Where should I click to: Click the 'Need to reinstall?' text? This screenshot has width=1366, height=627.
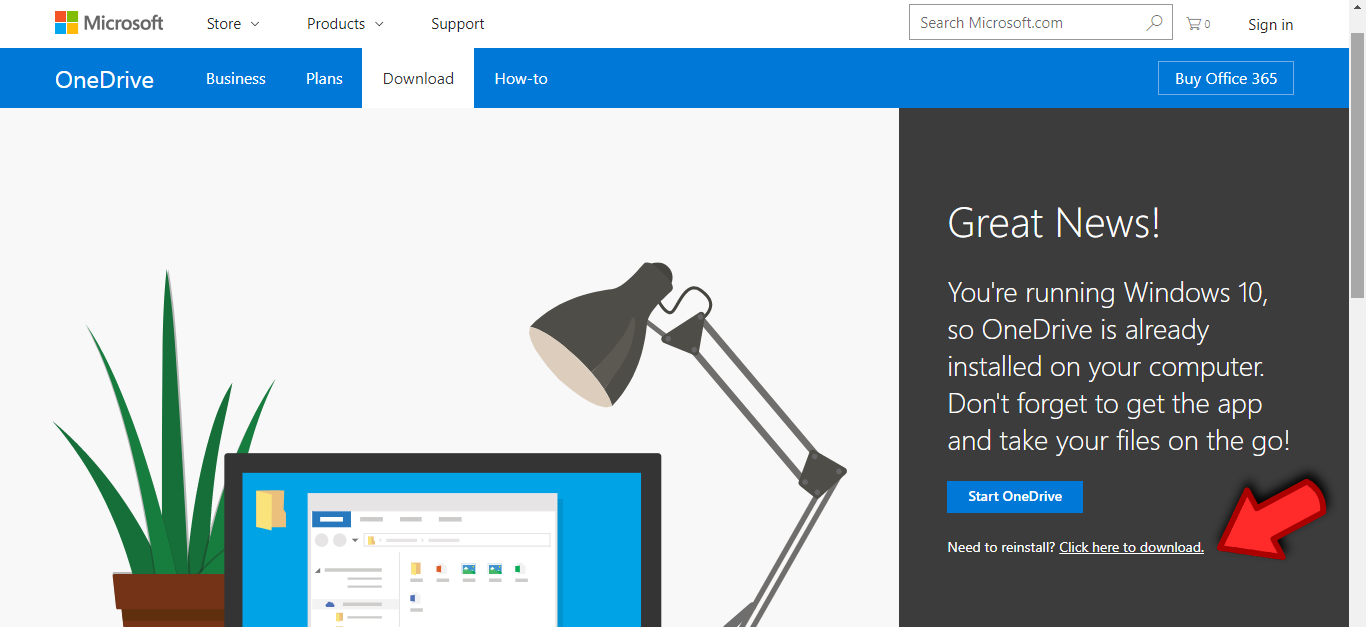pyautogui.click(x=1001, y=547)
